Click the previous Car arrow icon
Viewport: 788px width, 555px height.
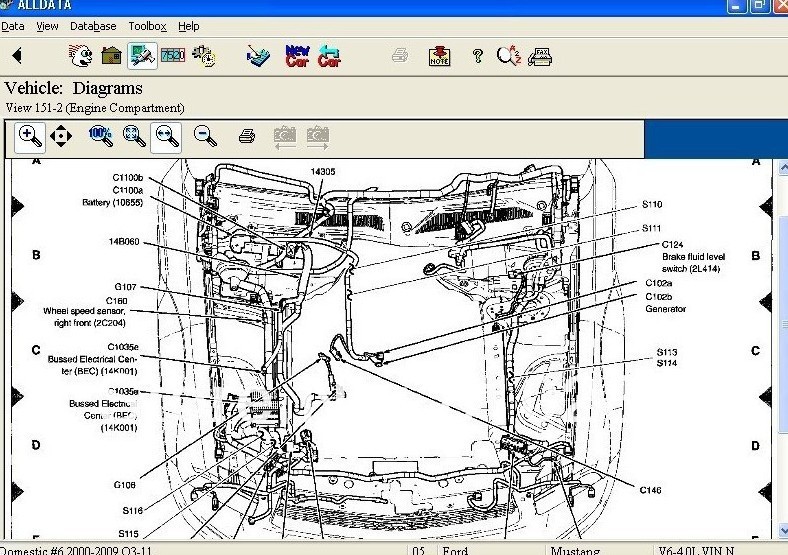(329, 56)
